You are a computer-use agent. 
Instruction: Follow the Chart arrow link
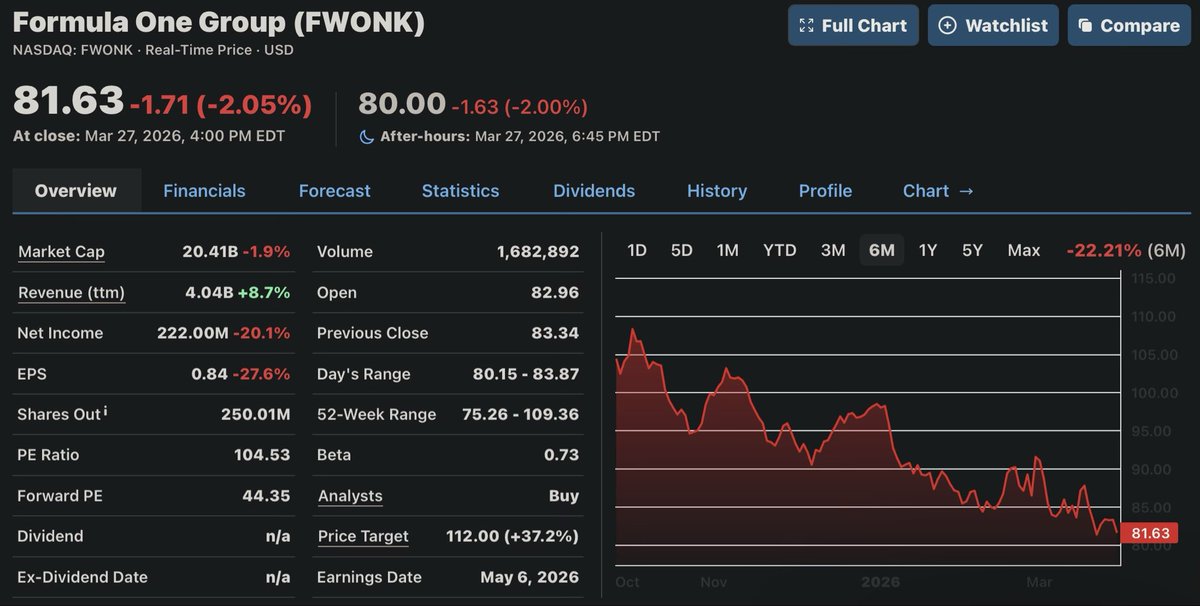[x=938, y=190]
